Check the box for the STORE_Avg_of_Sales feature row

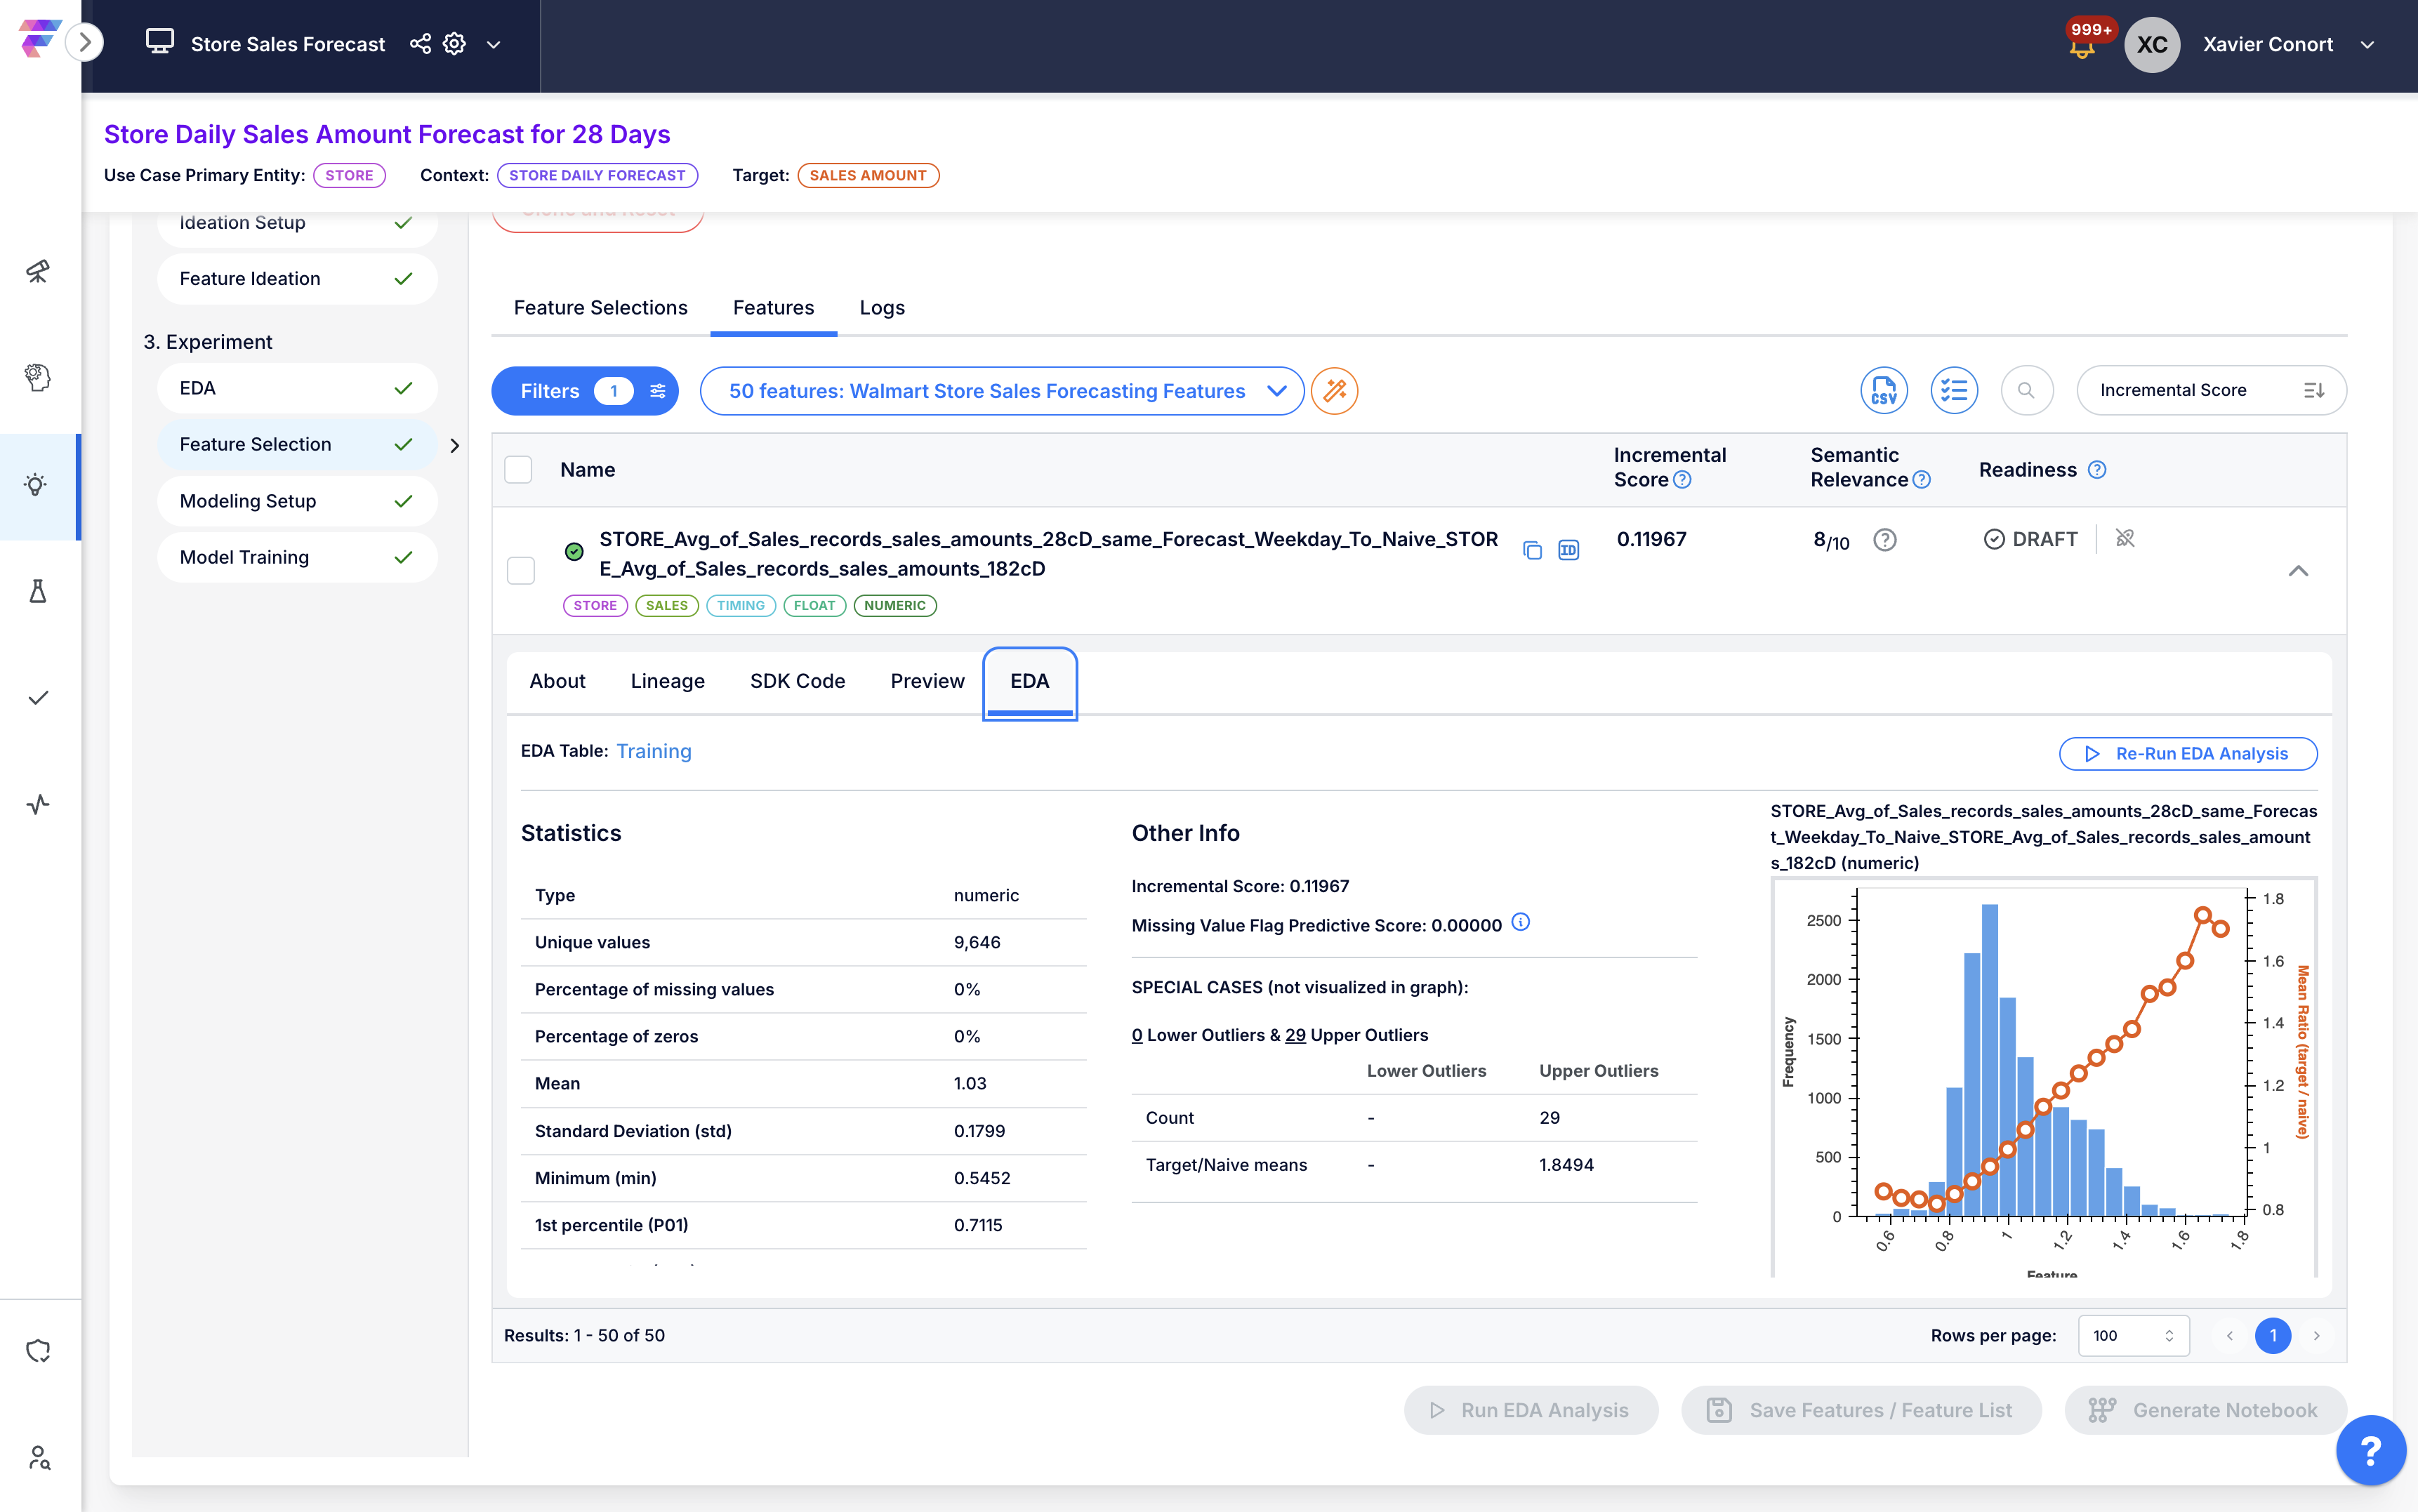[x=521, y=570]
